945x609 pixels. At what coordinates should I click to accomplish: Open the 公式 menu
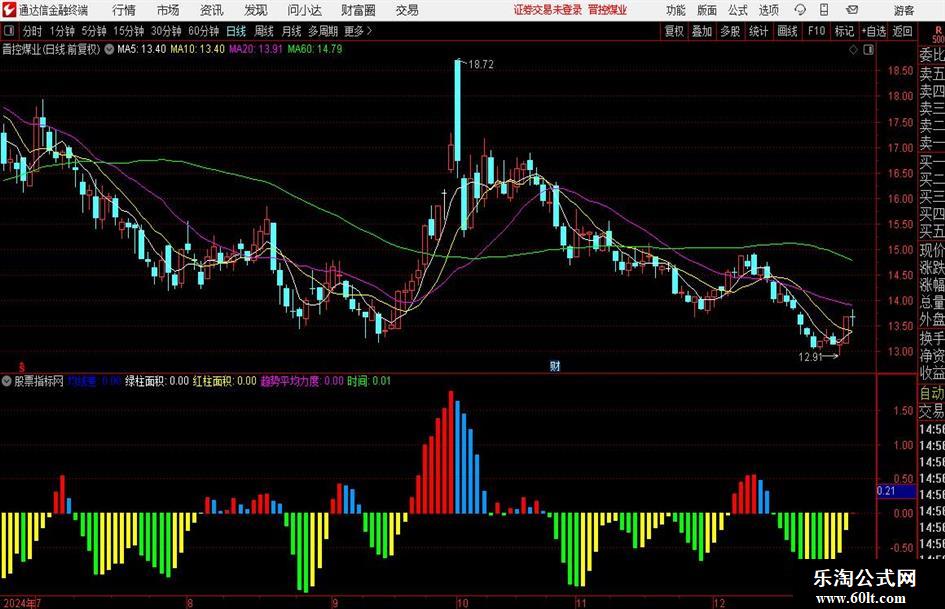738,10
